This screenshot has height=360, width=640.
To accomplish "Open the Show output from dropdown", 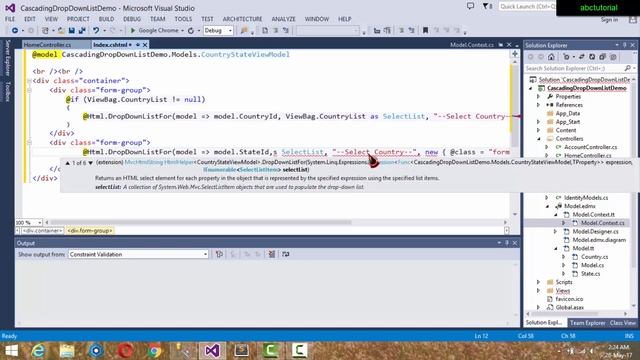I will pyautogui.click(x=205, y=254).
